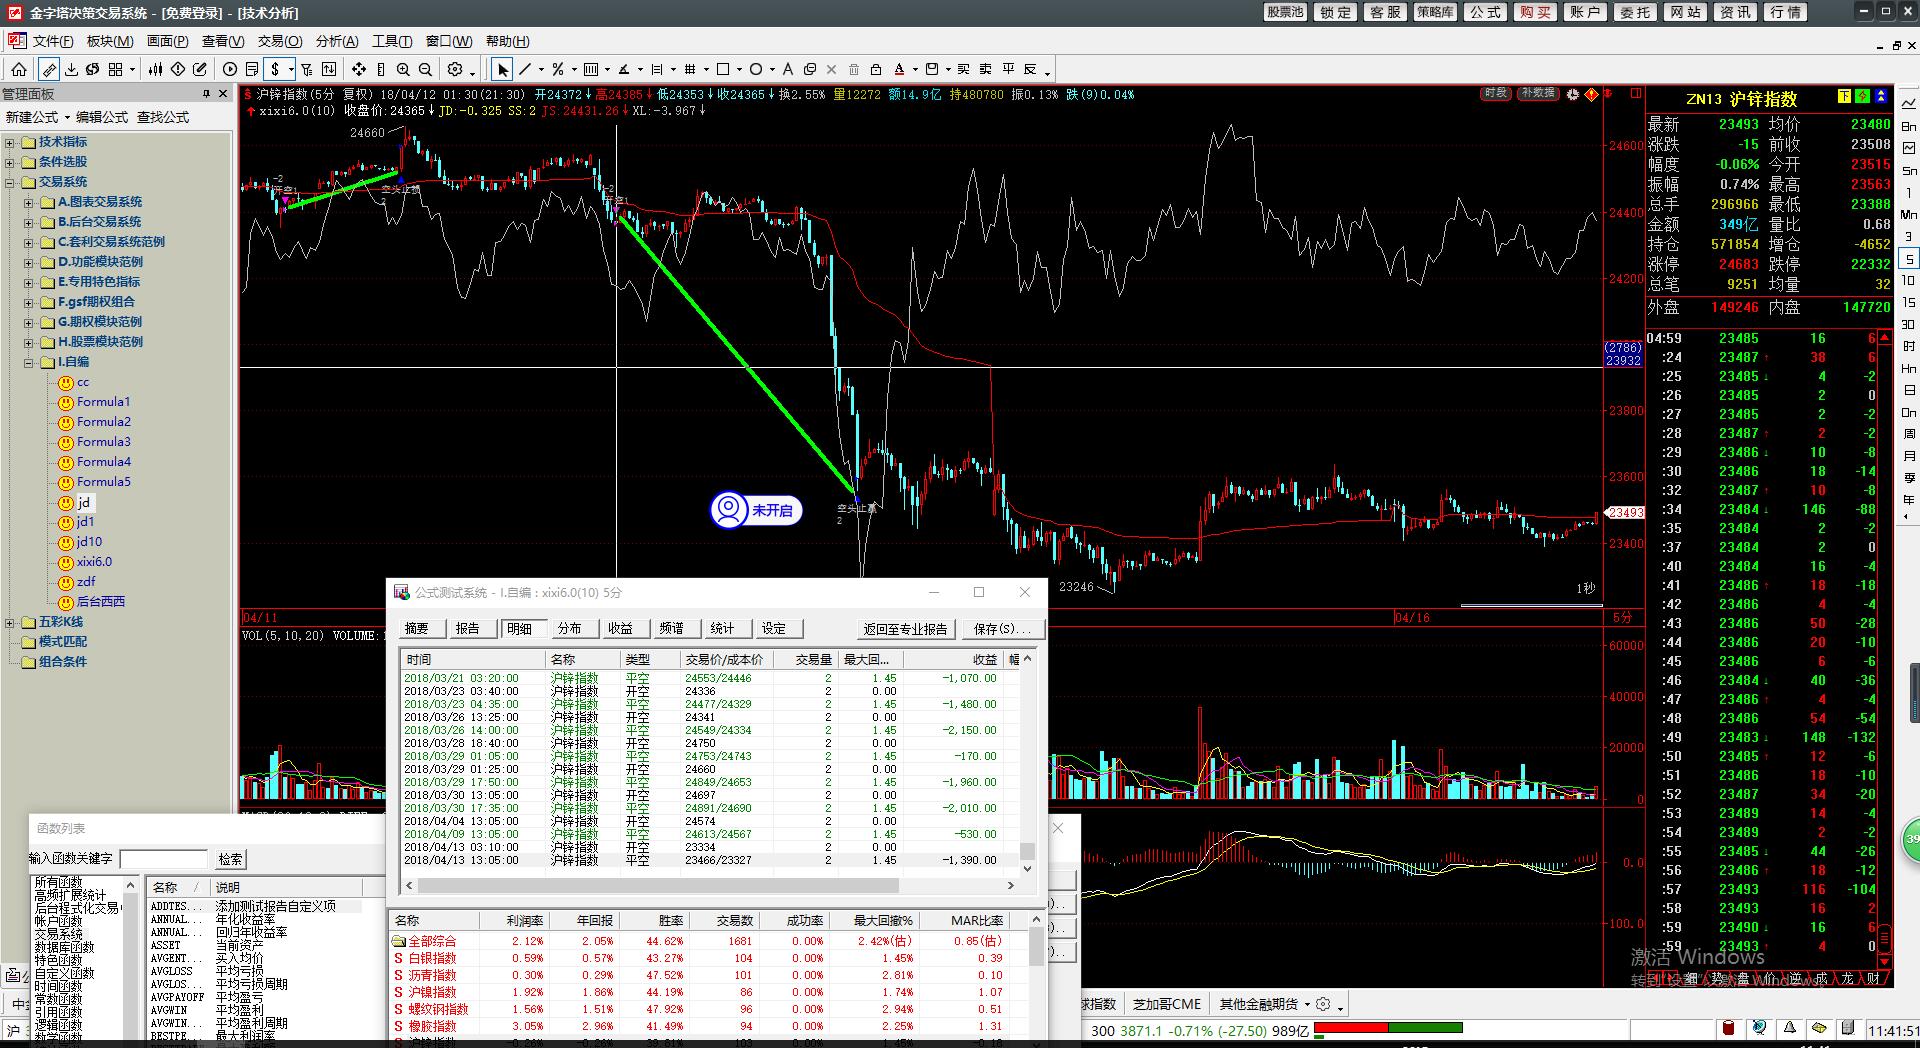Viewport: 1920px width, 1048px height.
Task: Click the four-way move arrows icon
Action: pyautogui.click(x=358, y=69)
